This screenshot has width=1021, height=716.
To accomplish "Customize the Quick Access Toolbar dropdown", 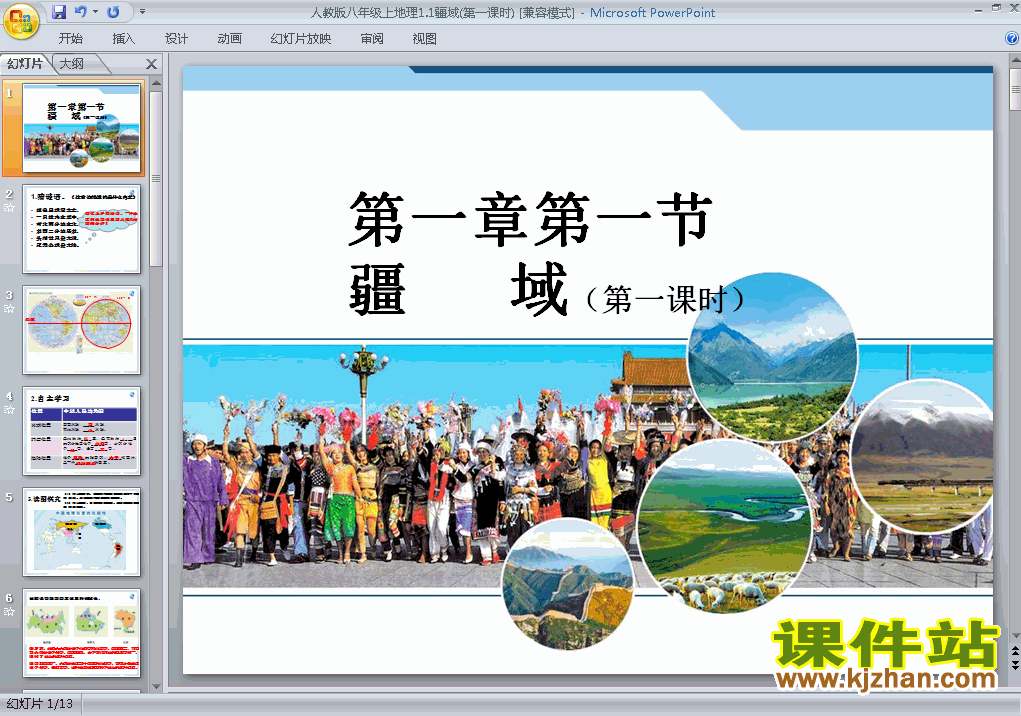I will (x=142, y=12).
